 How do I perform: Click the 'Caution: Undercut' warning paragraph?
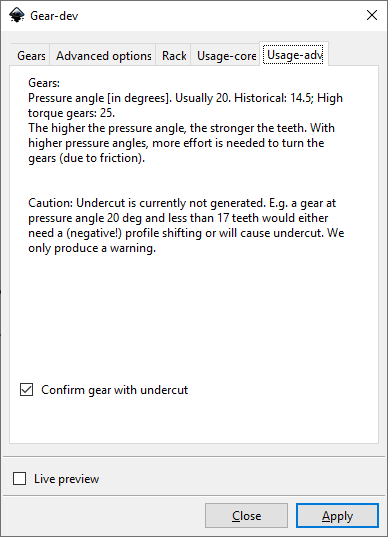point(186,225)
